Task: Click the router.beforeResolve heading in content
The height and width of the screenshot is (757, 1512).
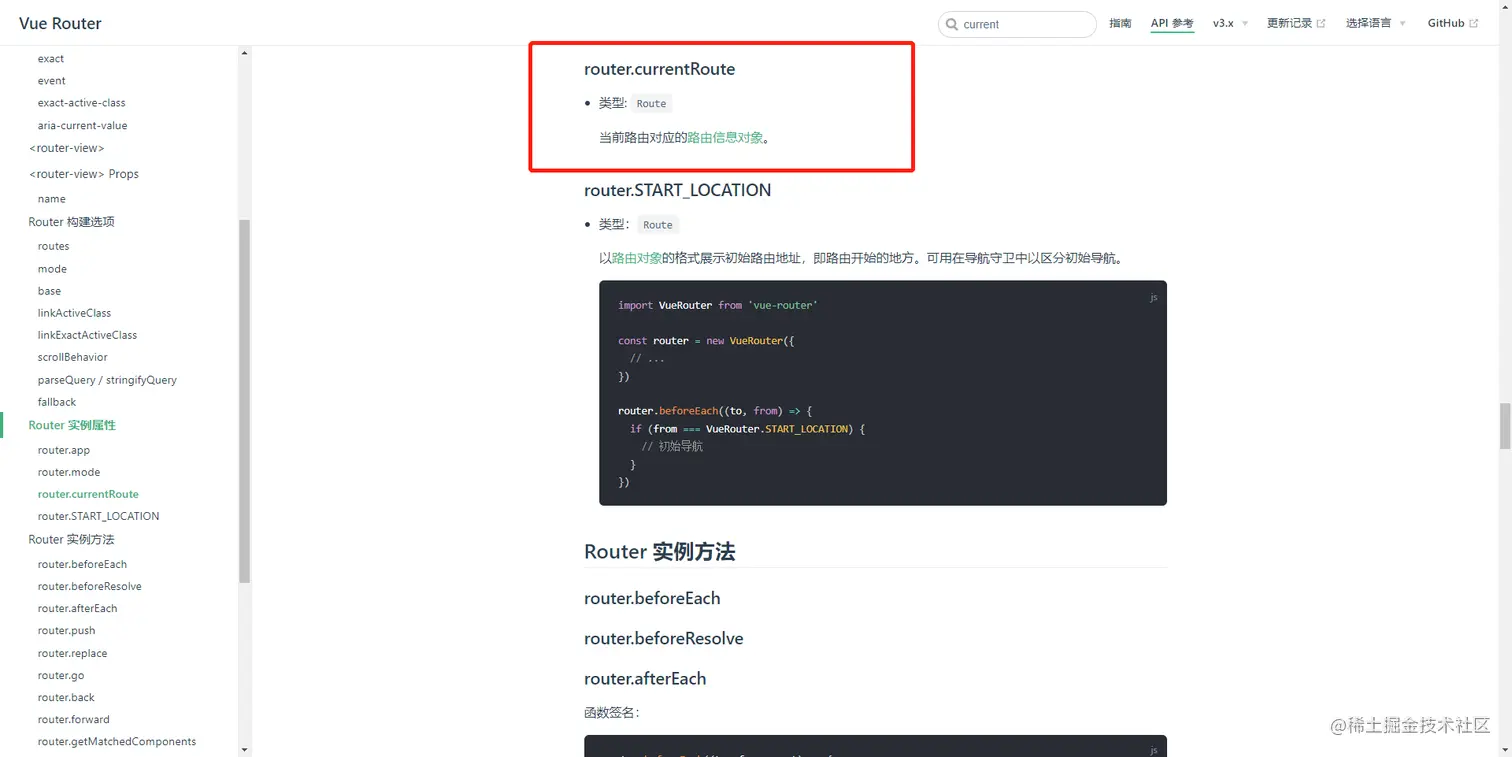Action: pyautogui.click(x=663, y=638)
